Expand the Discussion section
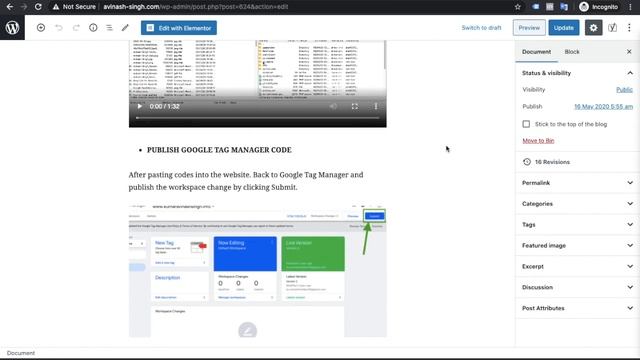 click(x=577, y=287)
